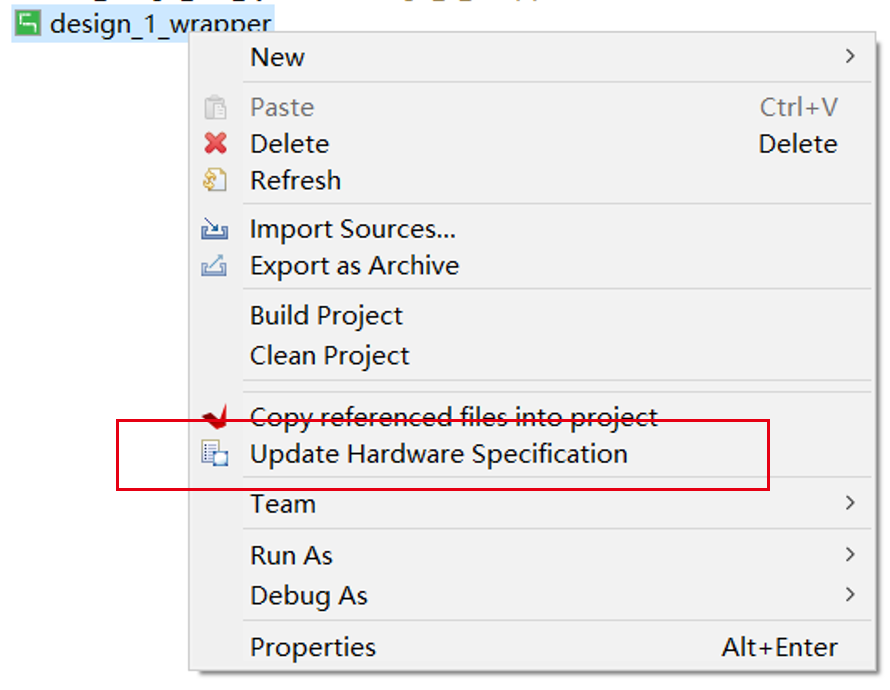Image resolution: width=890 pixels, height=690 pixels.
Task: Choose Clean Project from the menu
Action: point(329,356)
